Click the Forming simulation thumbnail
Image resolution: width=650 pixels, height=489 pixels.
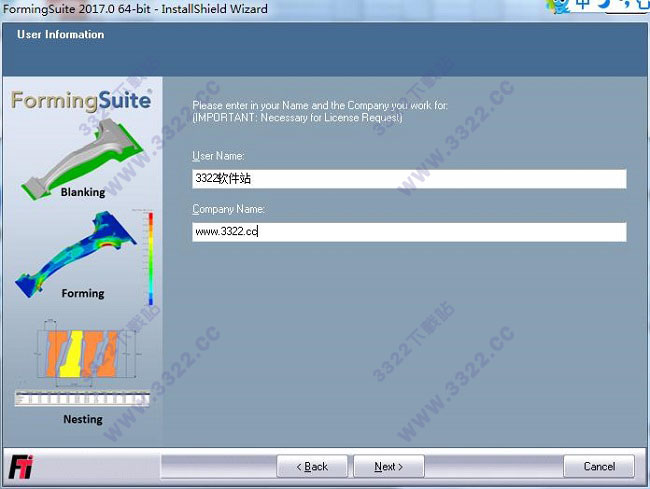(75, 254)
